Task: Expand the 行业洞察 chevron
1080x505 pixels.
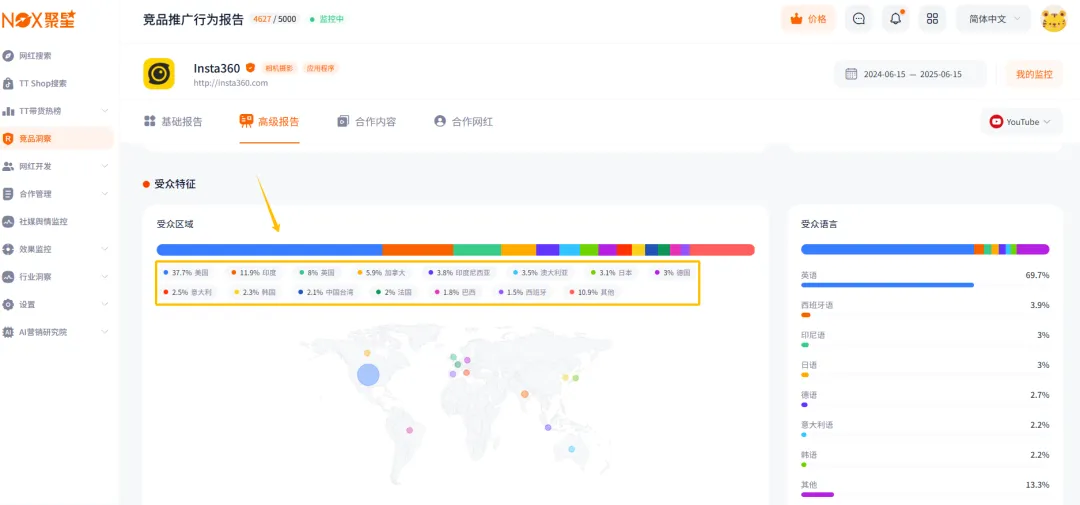Action: [105, 276]
